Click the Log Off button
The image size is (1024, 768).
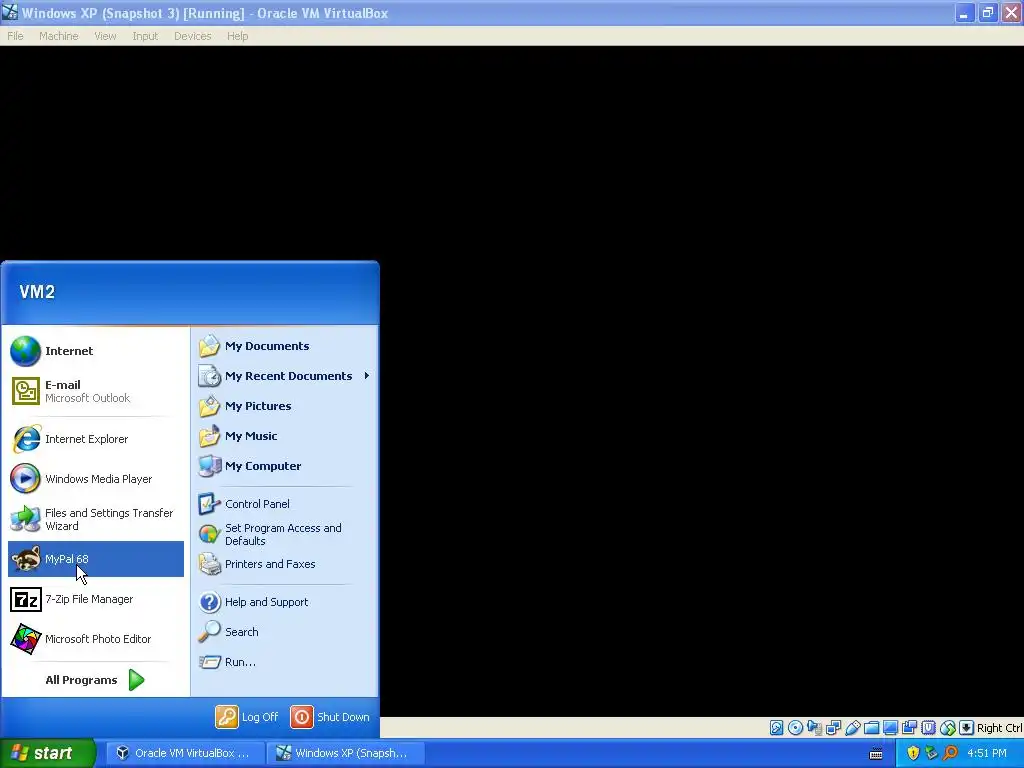[247, 717]
